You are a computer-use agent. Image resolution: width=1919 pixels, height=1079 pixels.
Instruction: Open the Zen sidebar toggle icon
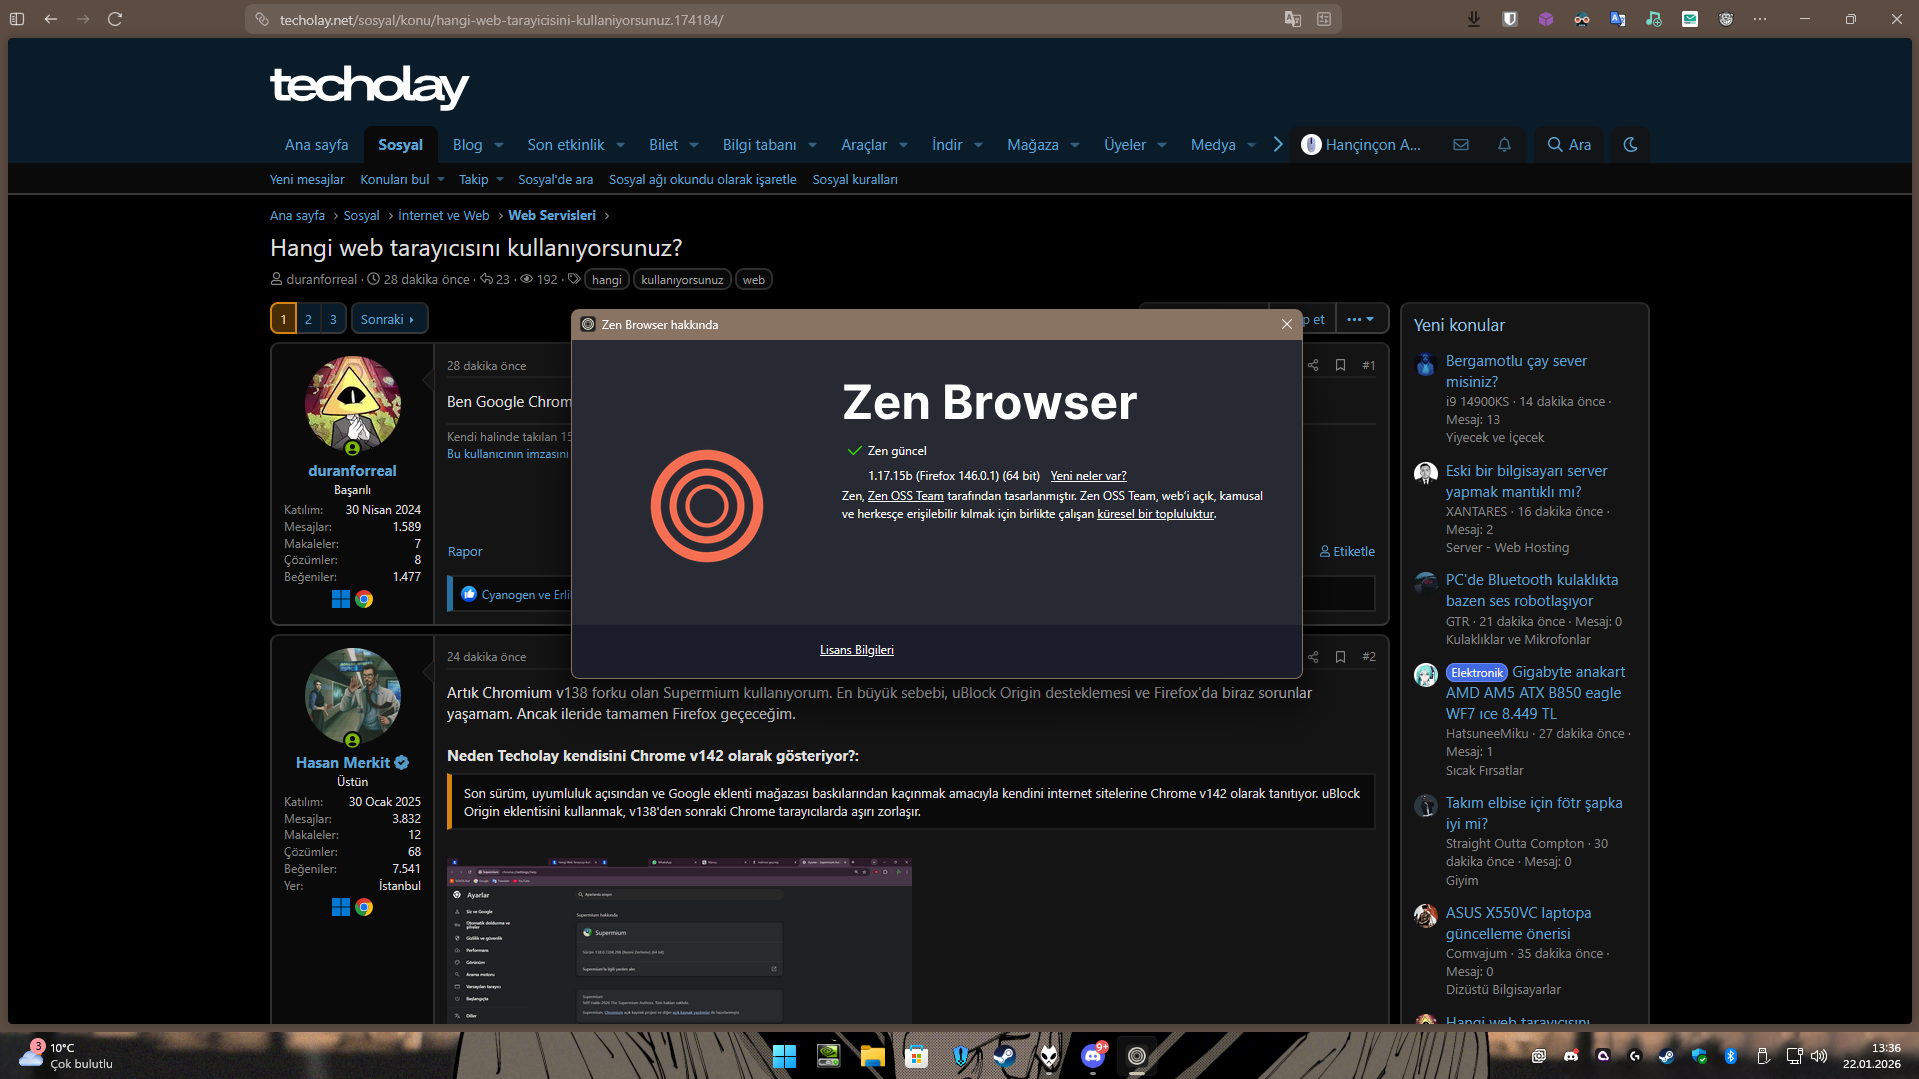[x=17, y=19]
